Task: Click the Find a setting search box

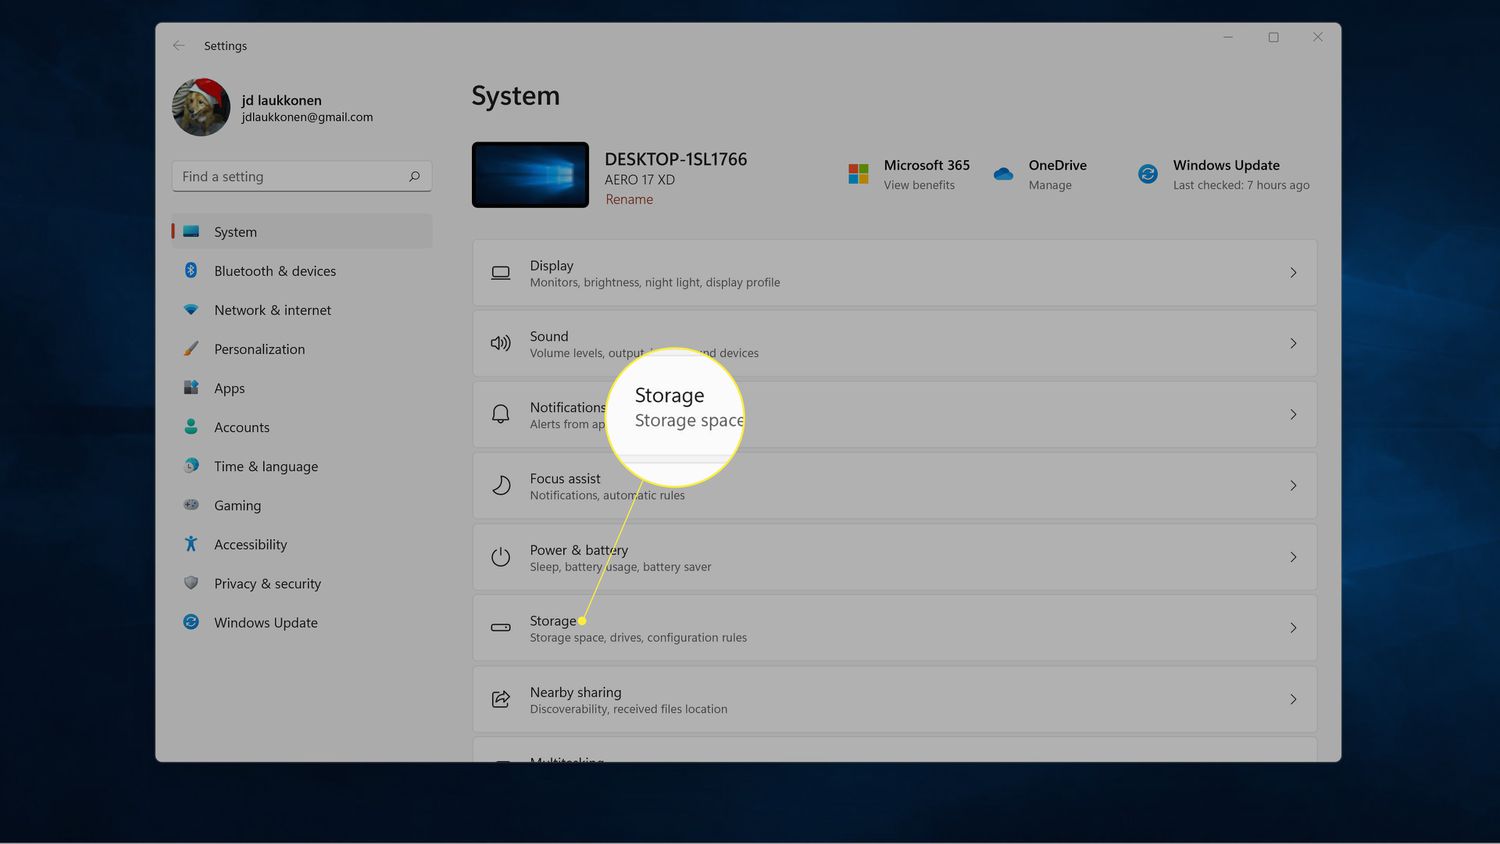Action: [302, 176]
